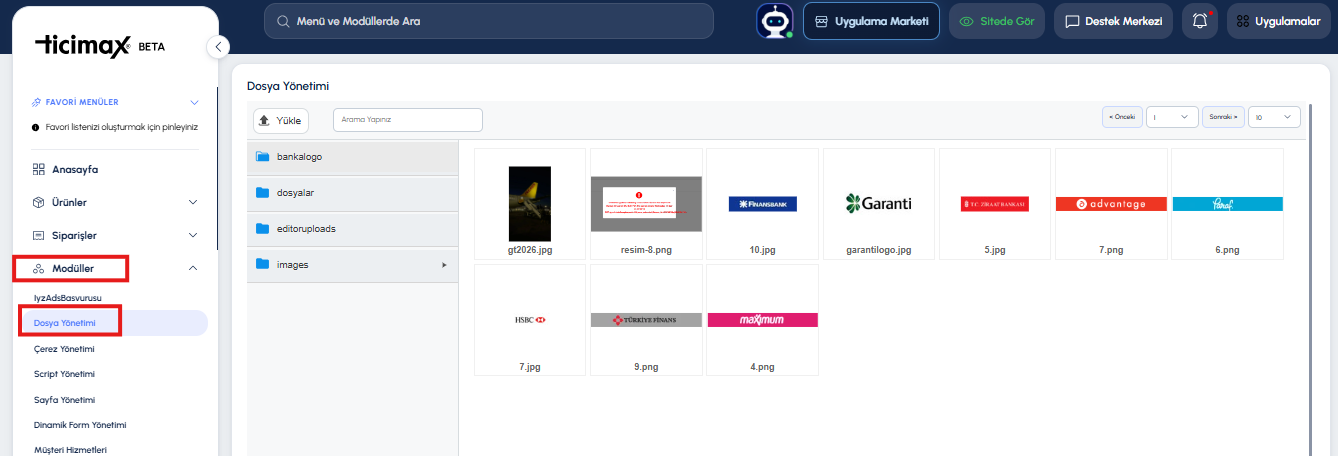1338x456 pixels.
Task: Expand the Favori Menüler section chevron
Action: pyautogui.click(x=194, y=102)
